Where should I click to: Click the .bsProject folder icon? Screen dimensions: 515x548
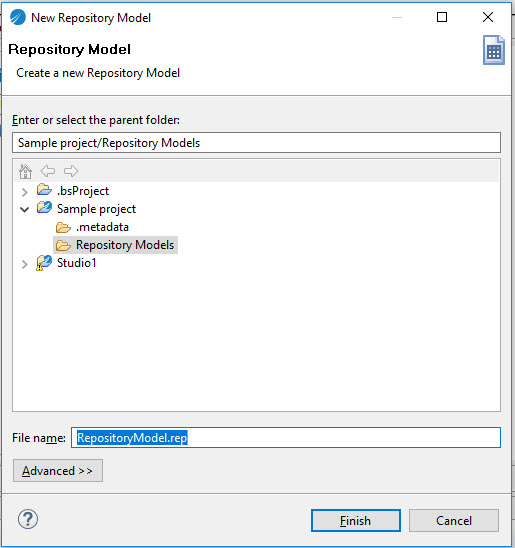point(44,190)
